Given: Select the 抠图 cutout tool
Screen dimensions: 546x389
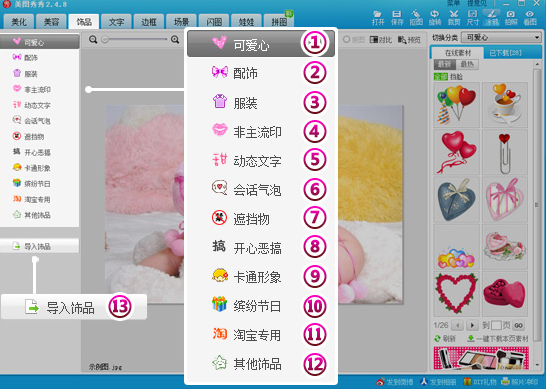Looking at the screenshot, I should tap(416, 17).
